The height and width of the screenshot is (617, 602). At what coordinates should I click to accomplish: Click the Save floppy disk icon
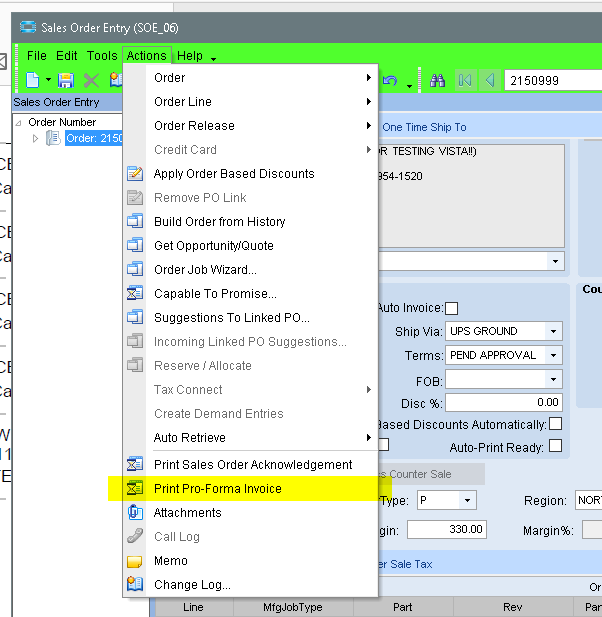pyautogui.click(x=66, y=80)
